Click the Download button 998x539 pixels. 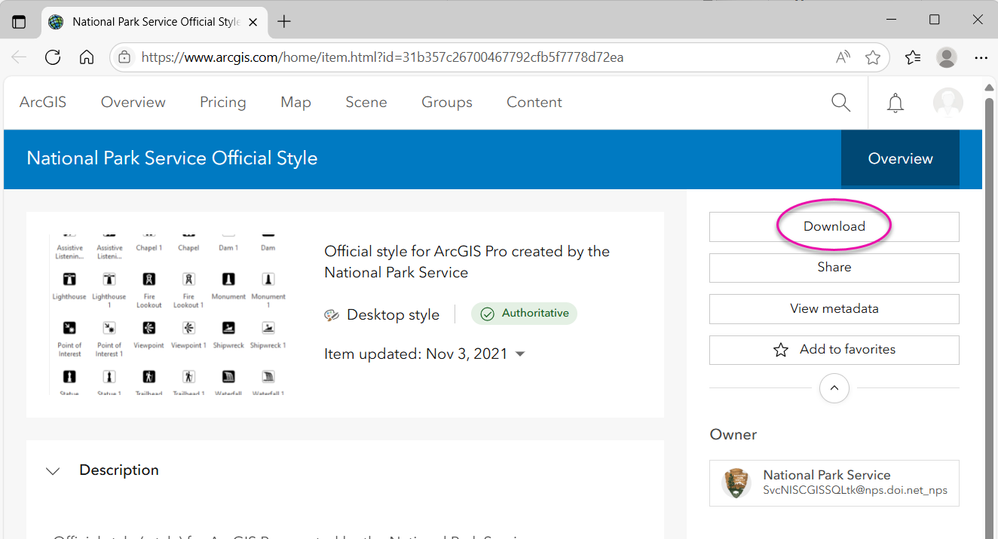pos(834,227)
